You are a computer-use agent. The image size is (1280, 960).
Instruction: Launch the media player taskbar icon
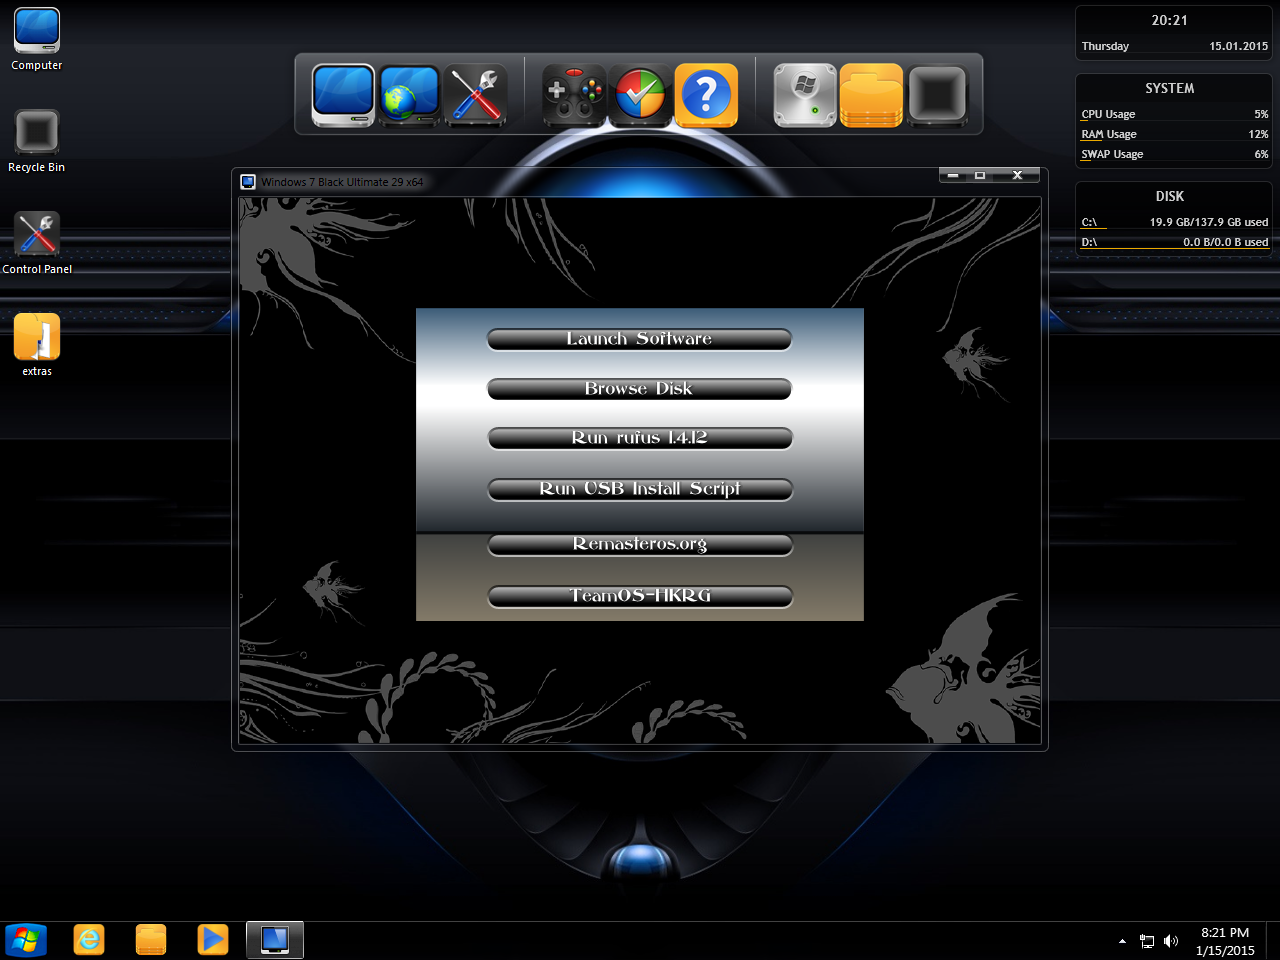point(213,940)
